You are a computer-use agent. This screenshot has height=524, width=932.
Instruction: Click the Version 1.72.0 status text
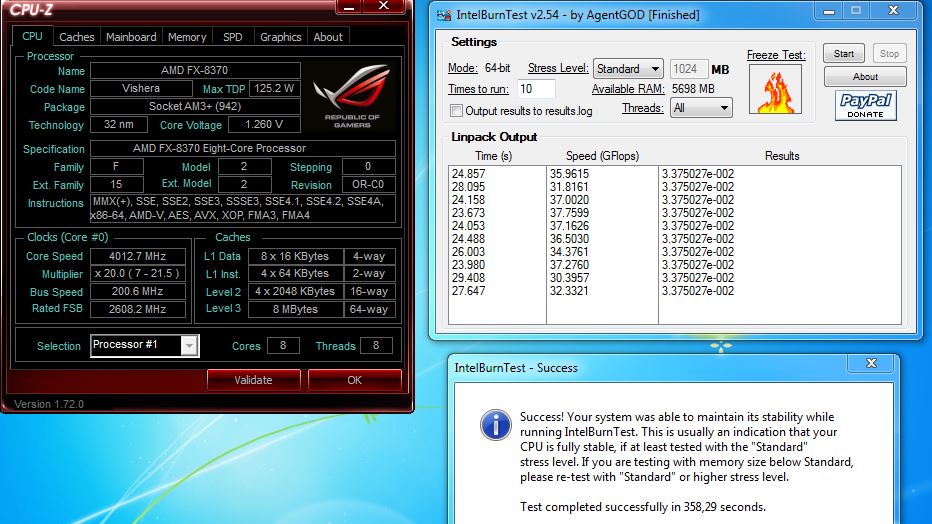click(x=49, y=404)
